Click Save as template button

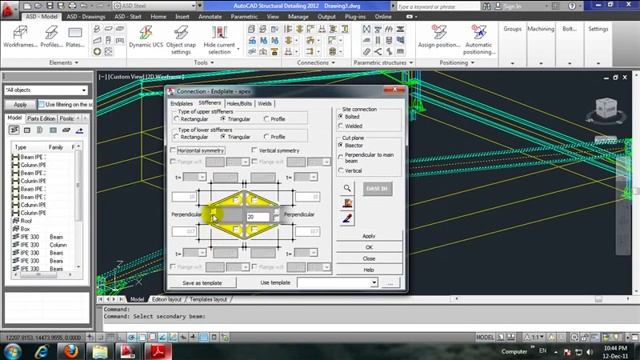pos(202,283)
